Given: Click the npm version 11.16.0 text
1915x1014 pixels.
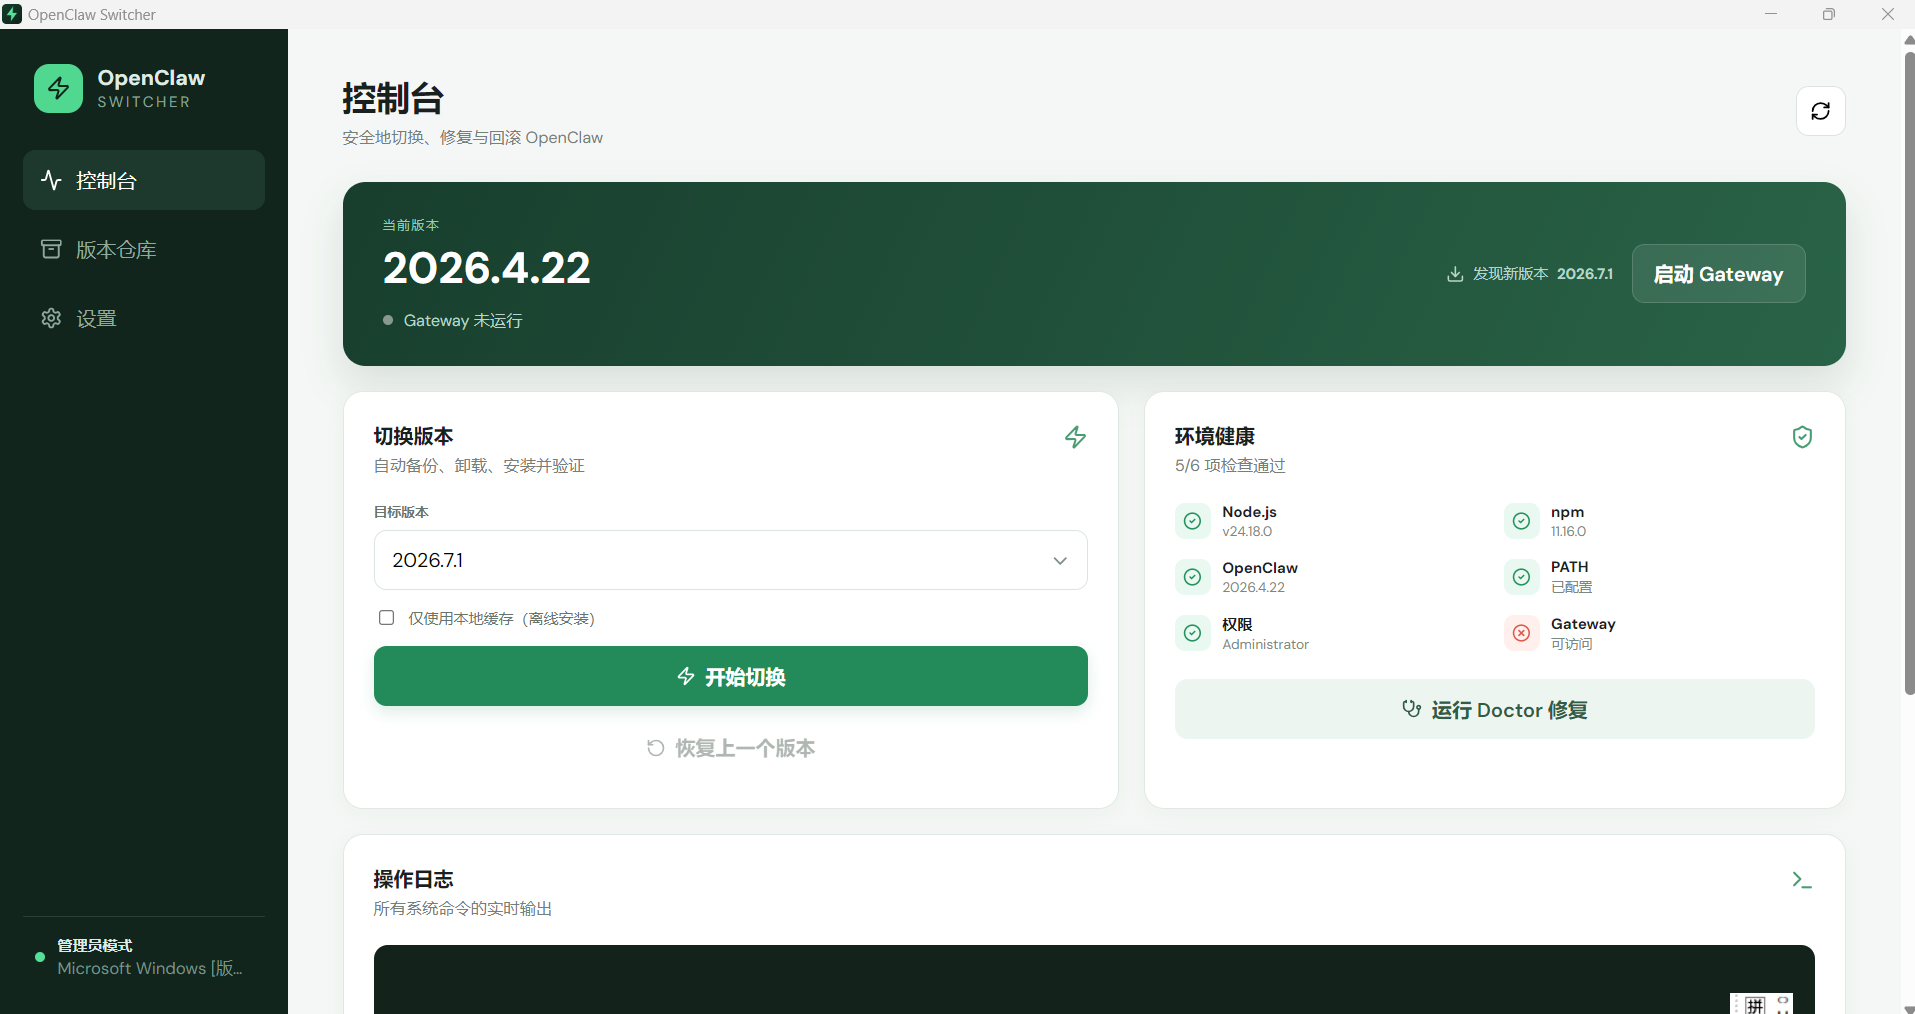Looking at the screenshot, I should [1568, 532].
